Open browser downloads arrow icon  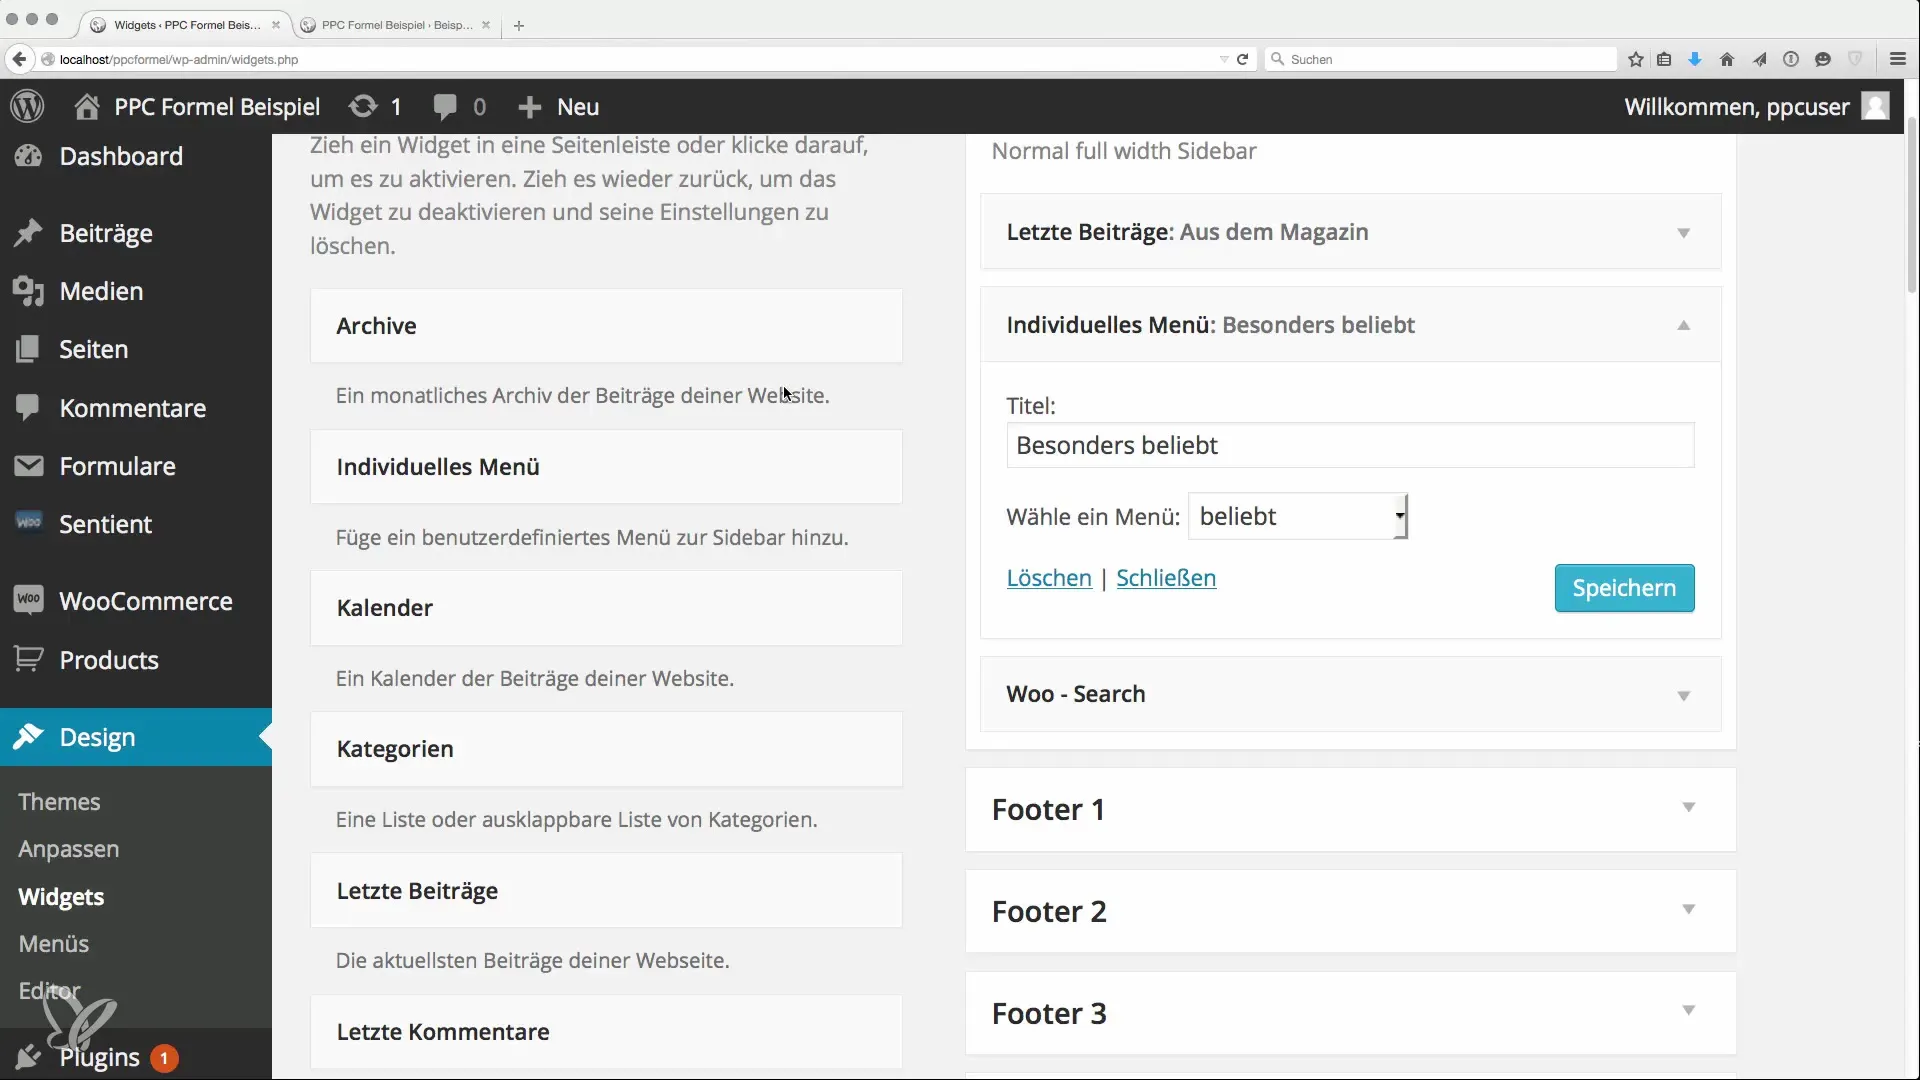coord(1695,59)
